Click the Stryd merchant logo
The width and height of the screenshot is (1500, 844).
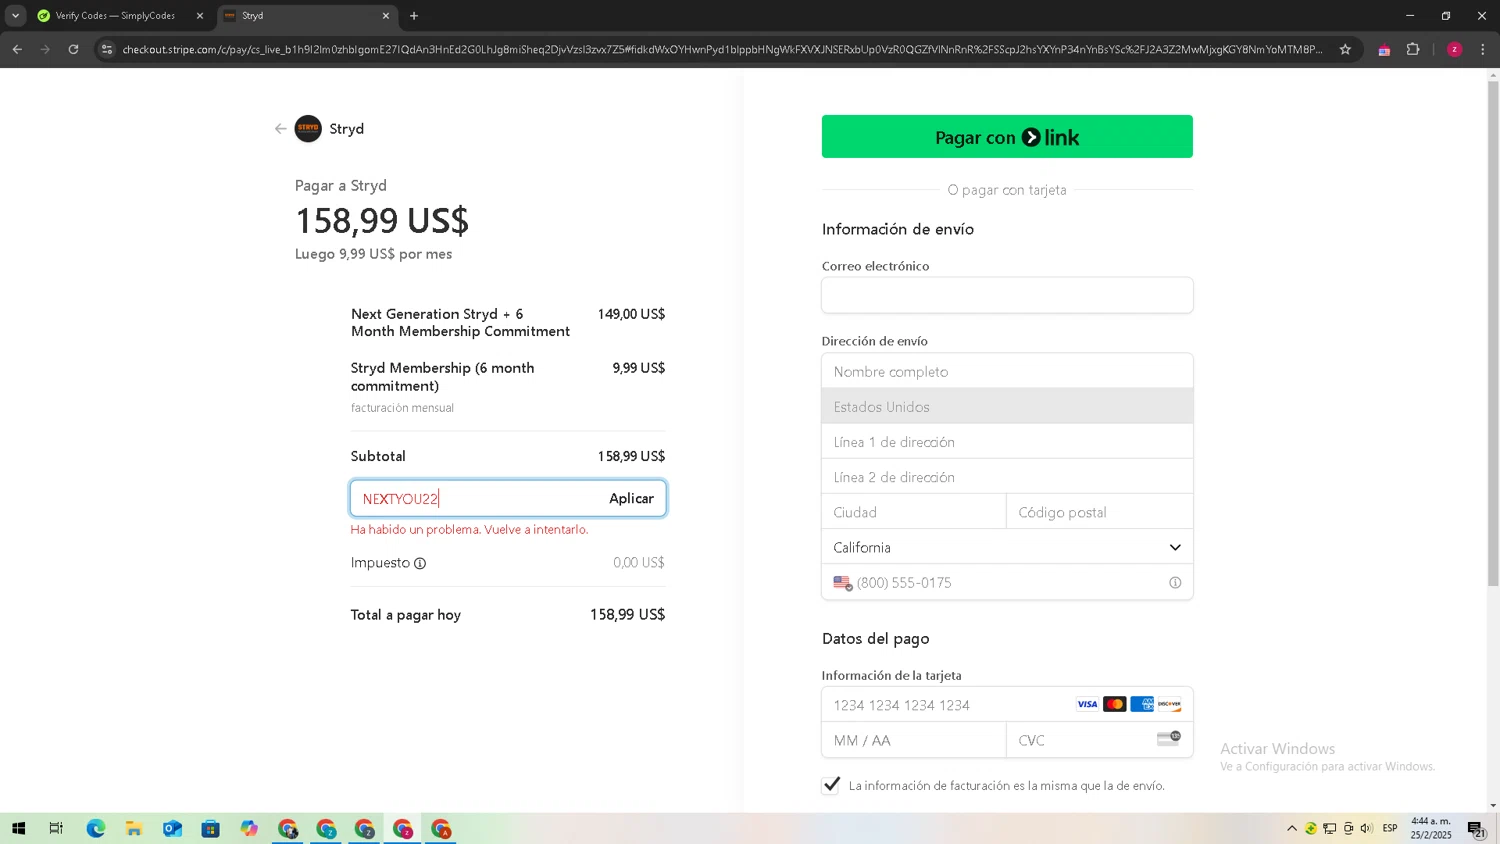(x=308, y=129)
